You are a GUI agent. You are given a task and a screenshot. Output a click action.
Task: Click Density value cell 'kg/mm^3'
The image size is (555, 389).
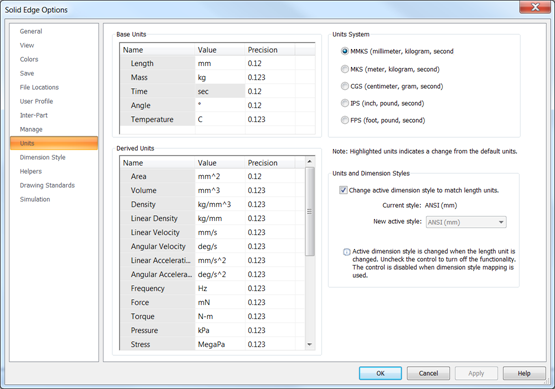[220, 204]
